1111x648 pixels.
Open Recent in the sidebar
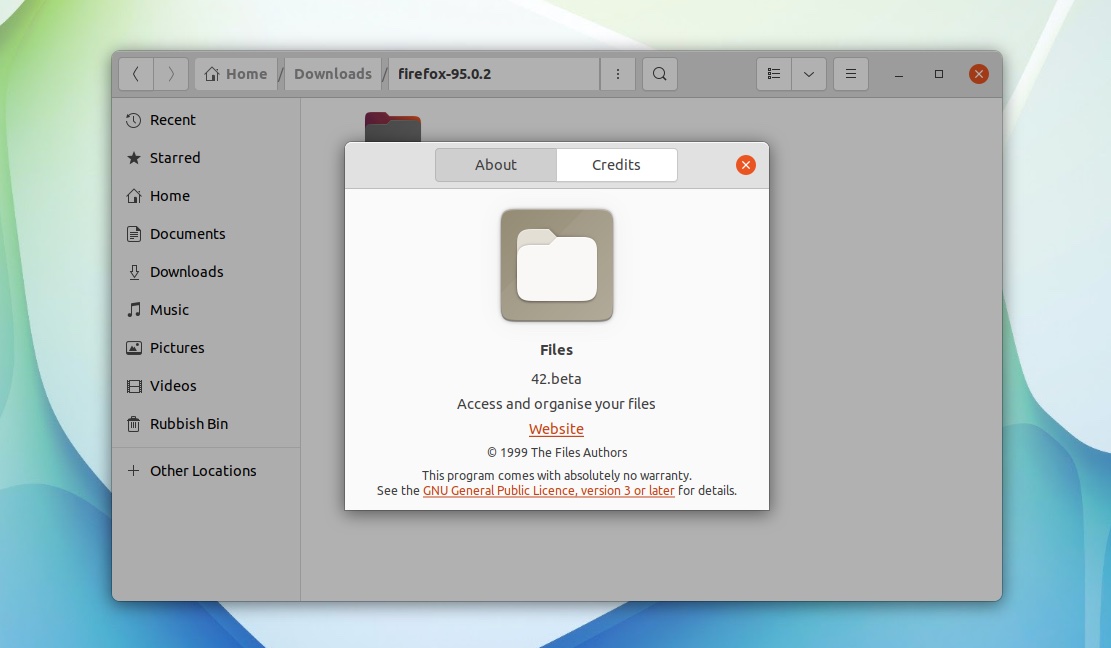206,120
